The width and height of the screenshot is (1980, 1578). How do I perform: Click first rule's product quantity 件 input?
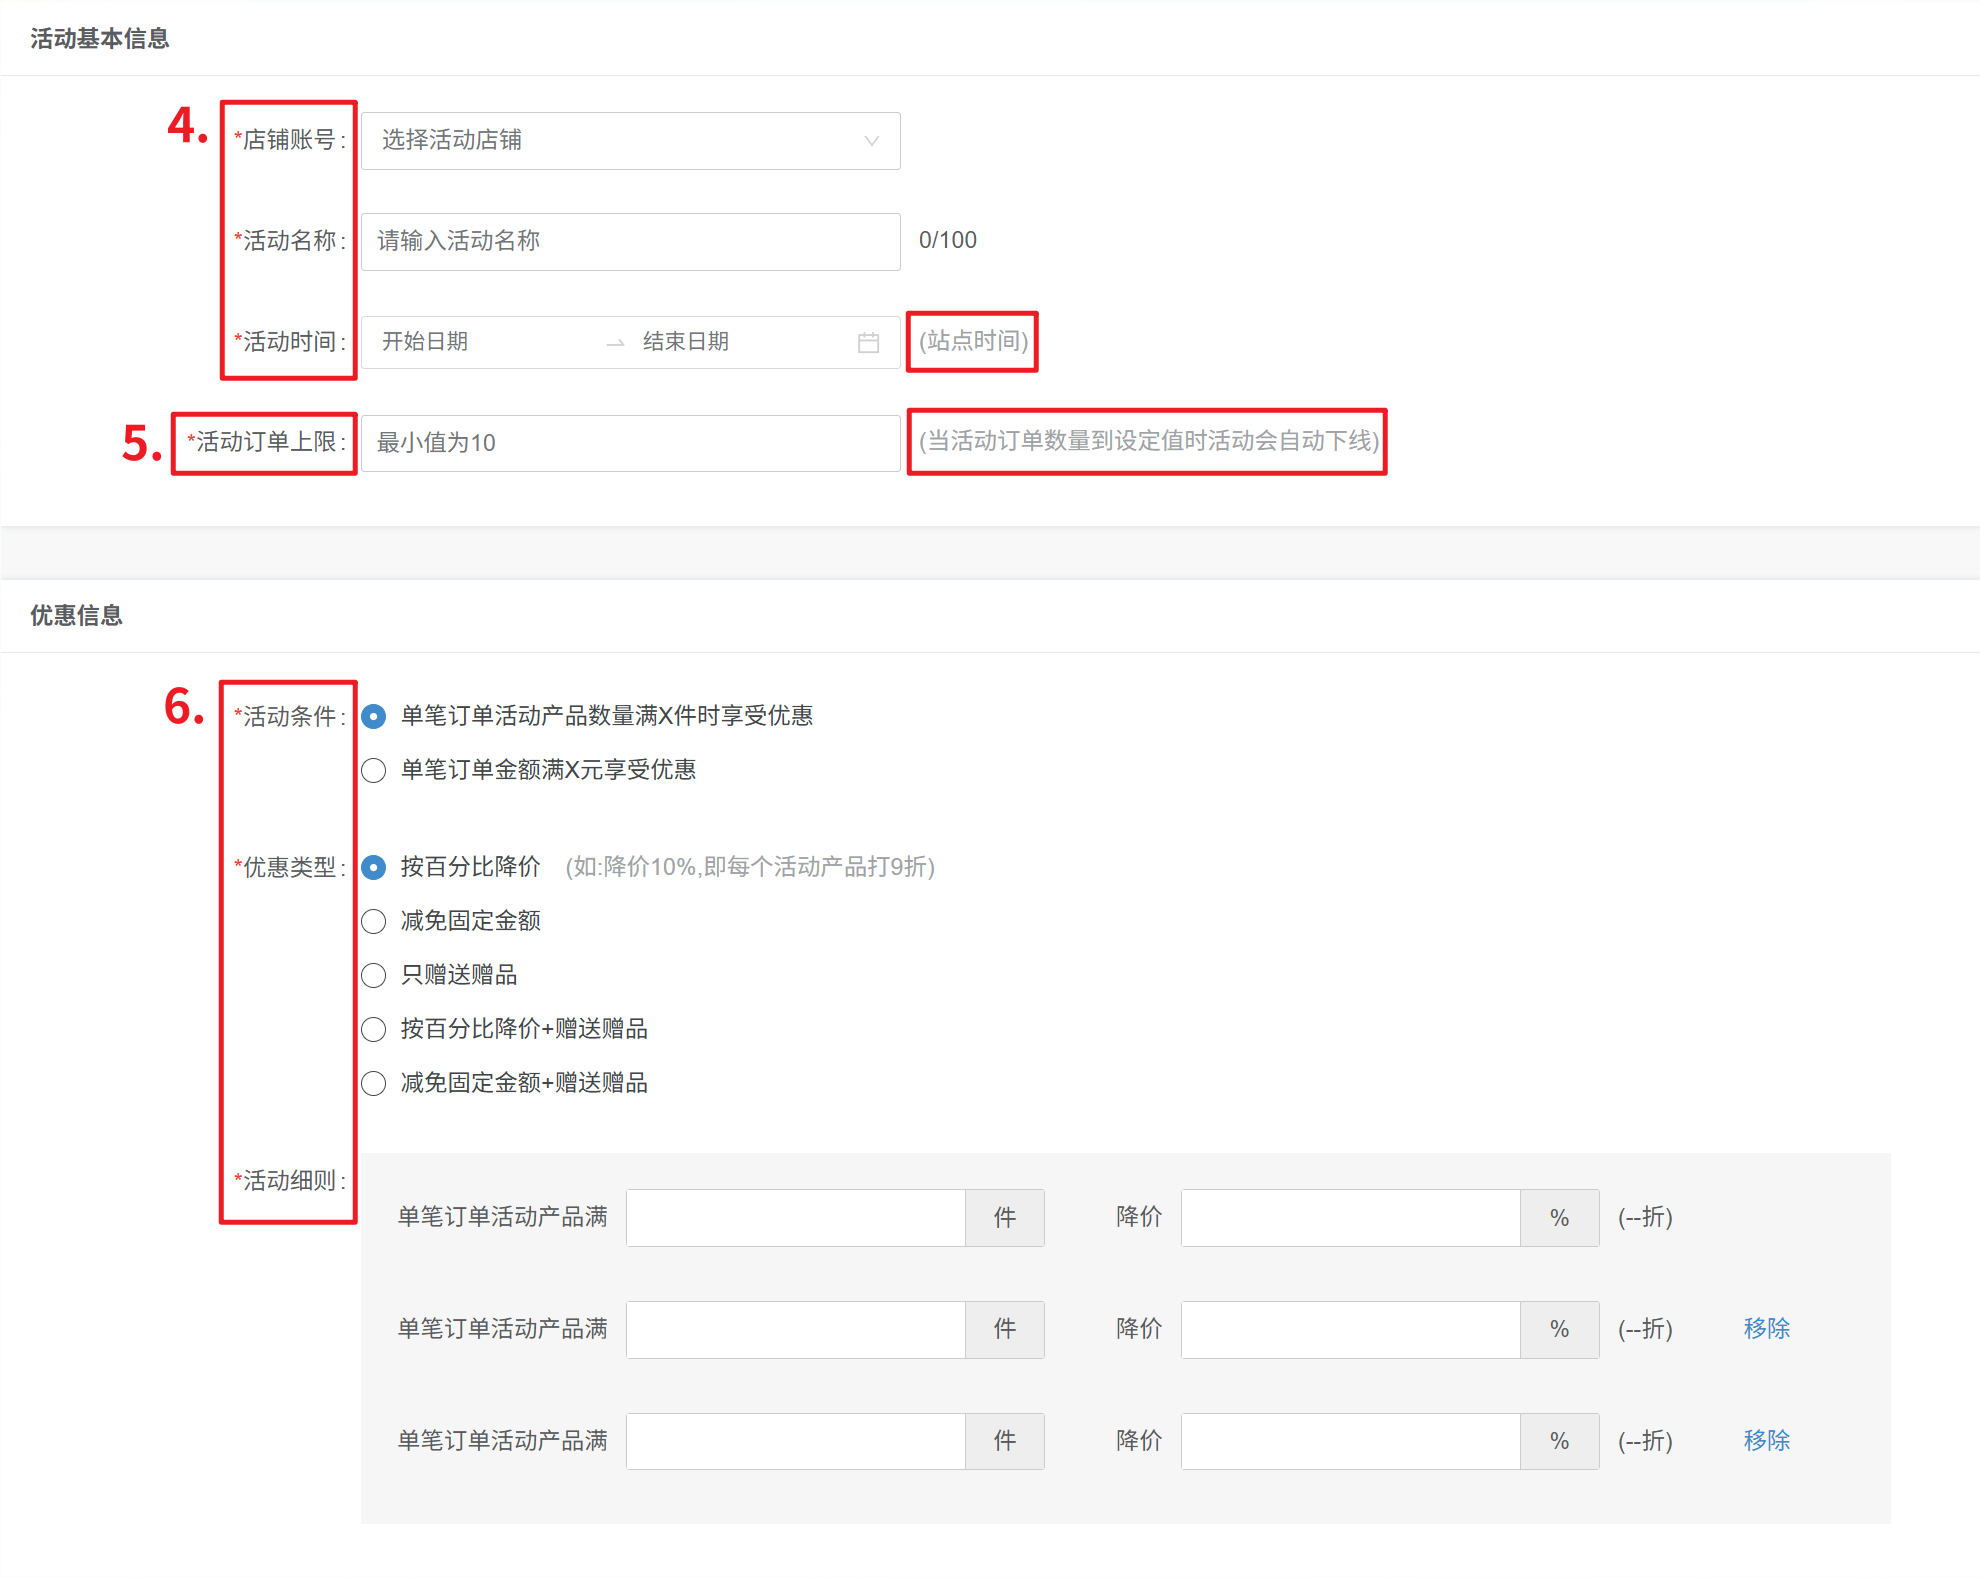pyautogui.click(x=796, y=1218)
